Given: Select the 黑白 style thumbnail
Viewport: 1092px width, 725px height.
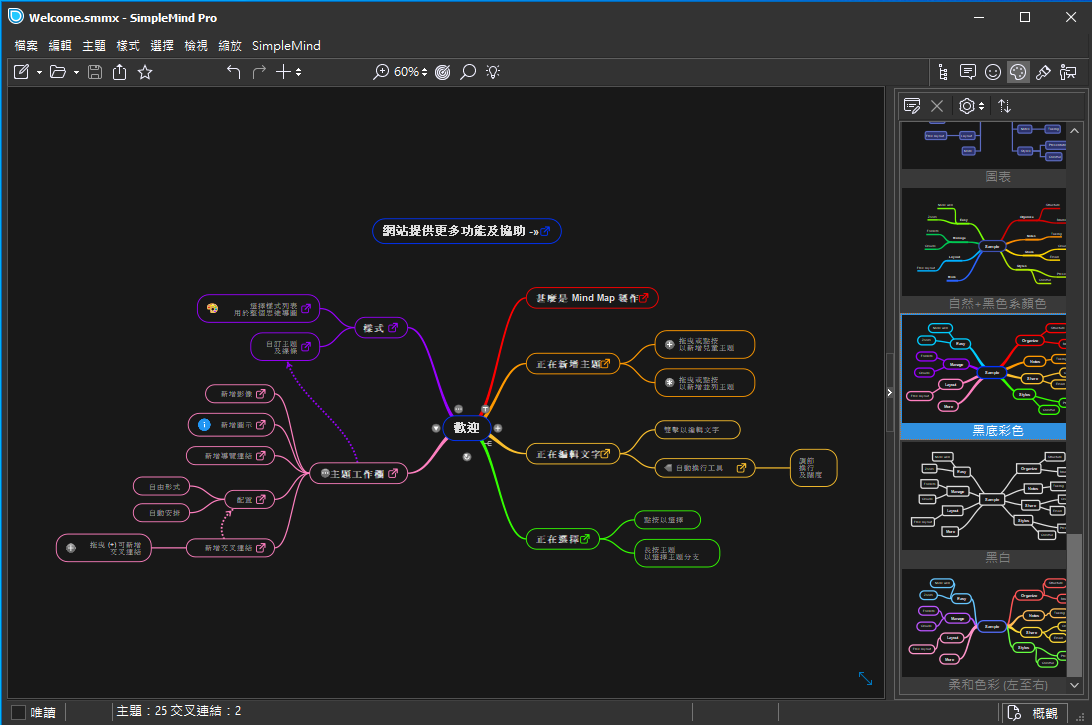Looking at the screenshot, I should tap(983, 496).
